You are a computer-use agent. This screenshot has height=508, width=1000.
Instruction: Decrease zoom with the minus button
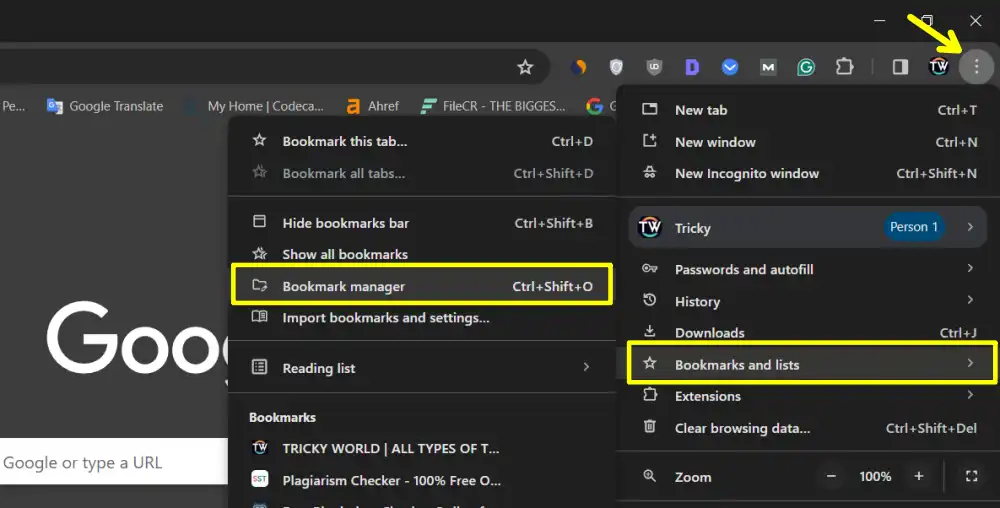tap(831, 476)
